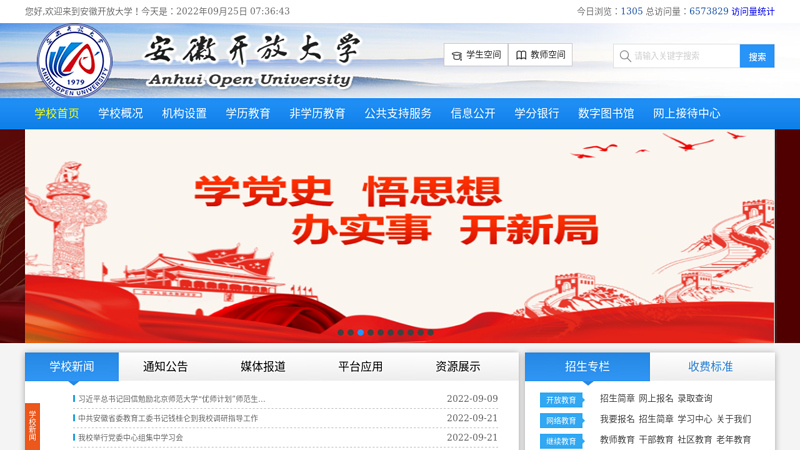800x450 pixels.
Task: Open 学校概况 navigation menu item
Action: pos(120,113)
